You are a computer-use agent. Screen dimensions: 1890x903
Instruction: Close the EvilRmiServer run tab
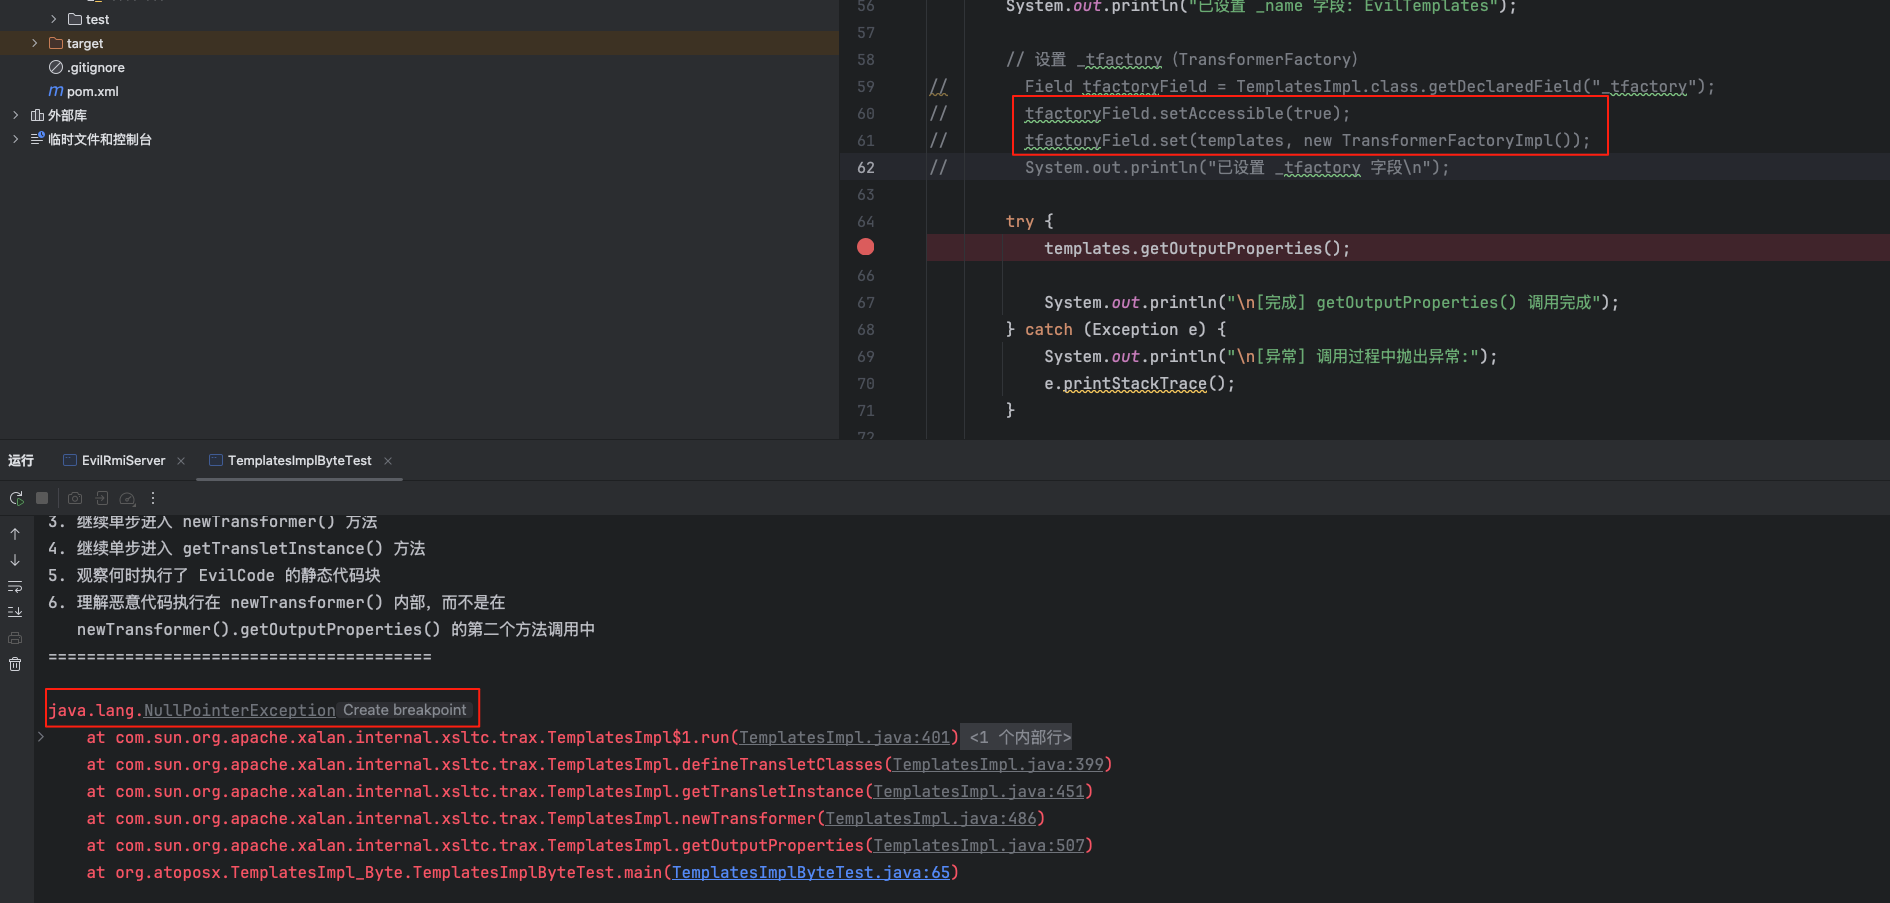181,461
